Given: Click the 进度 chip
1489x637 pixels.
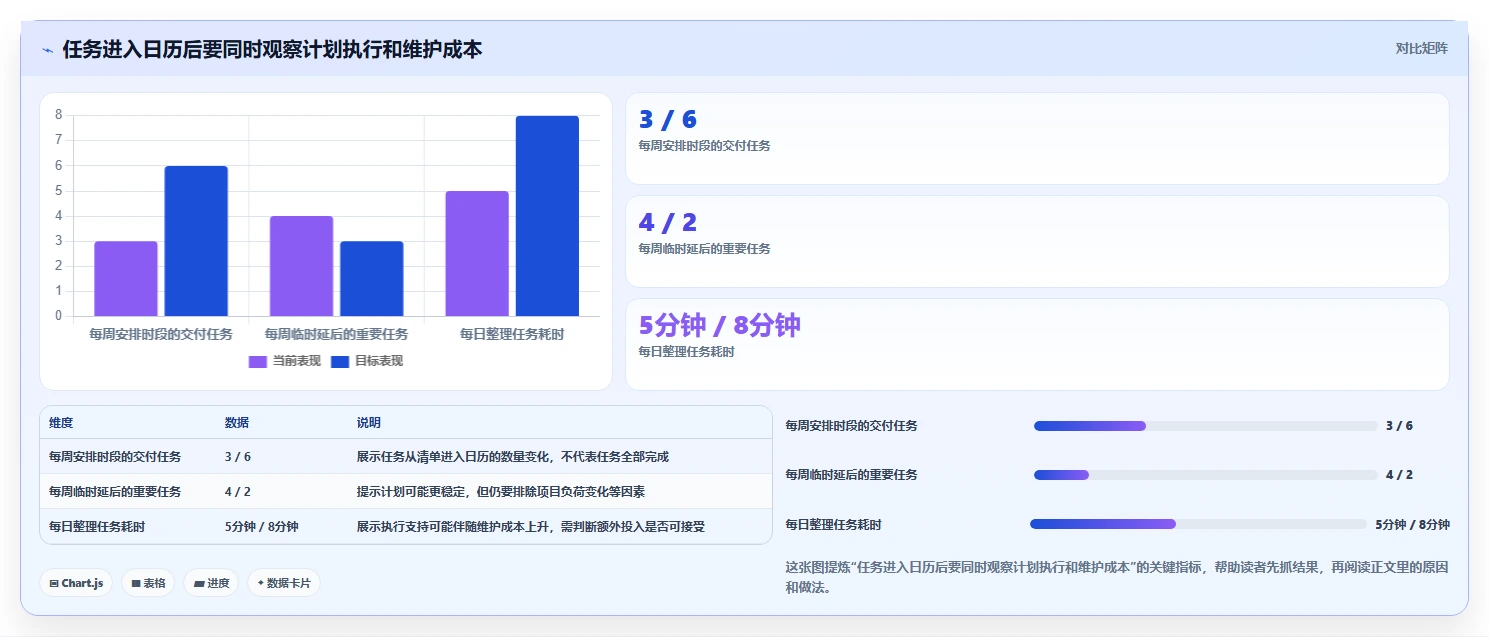Looking at the screenshot, I should (x=211, y=583).
